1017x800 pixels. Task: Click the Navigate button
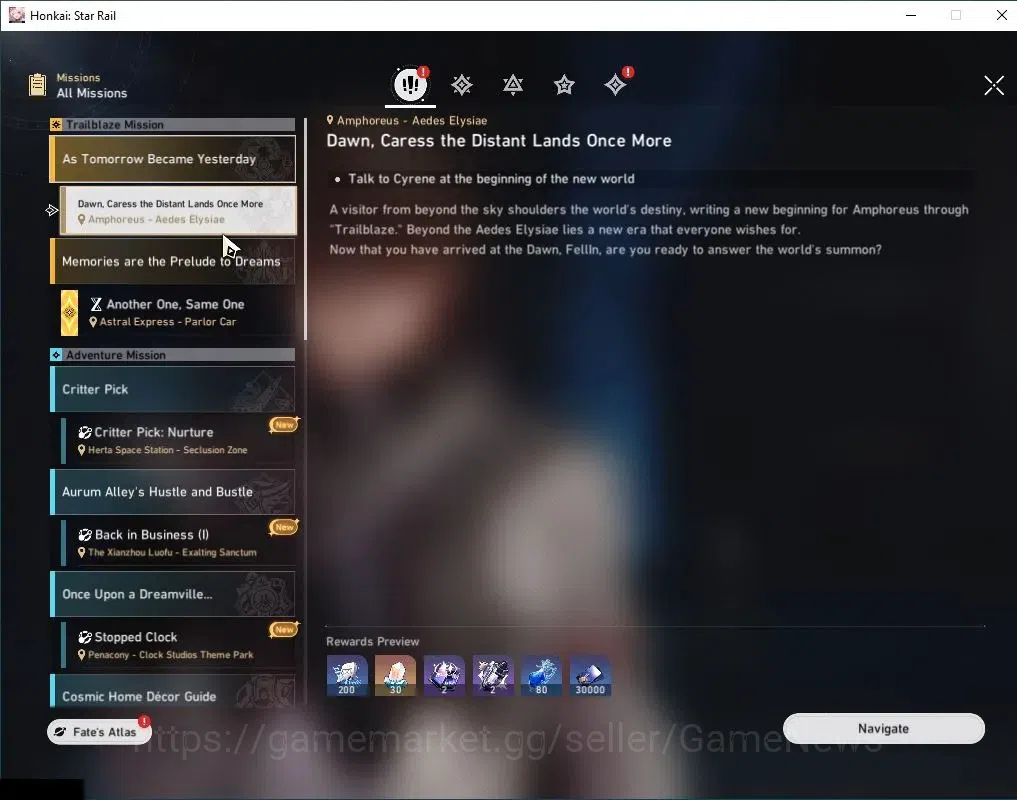tap(883, 729)
